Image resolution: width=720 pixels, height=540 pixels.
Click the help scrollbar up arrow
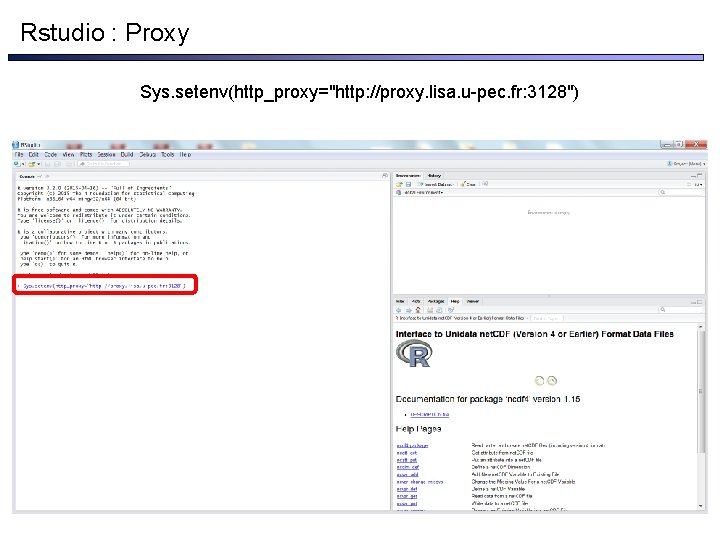(700, 326)
